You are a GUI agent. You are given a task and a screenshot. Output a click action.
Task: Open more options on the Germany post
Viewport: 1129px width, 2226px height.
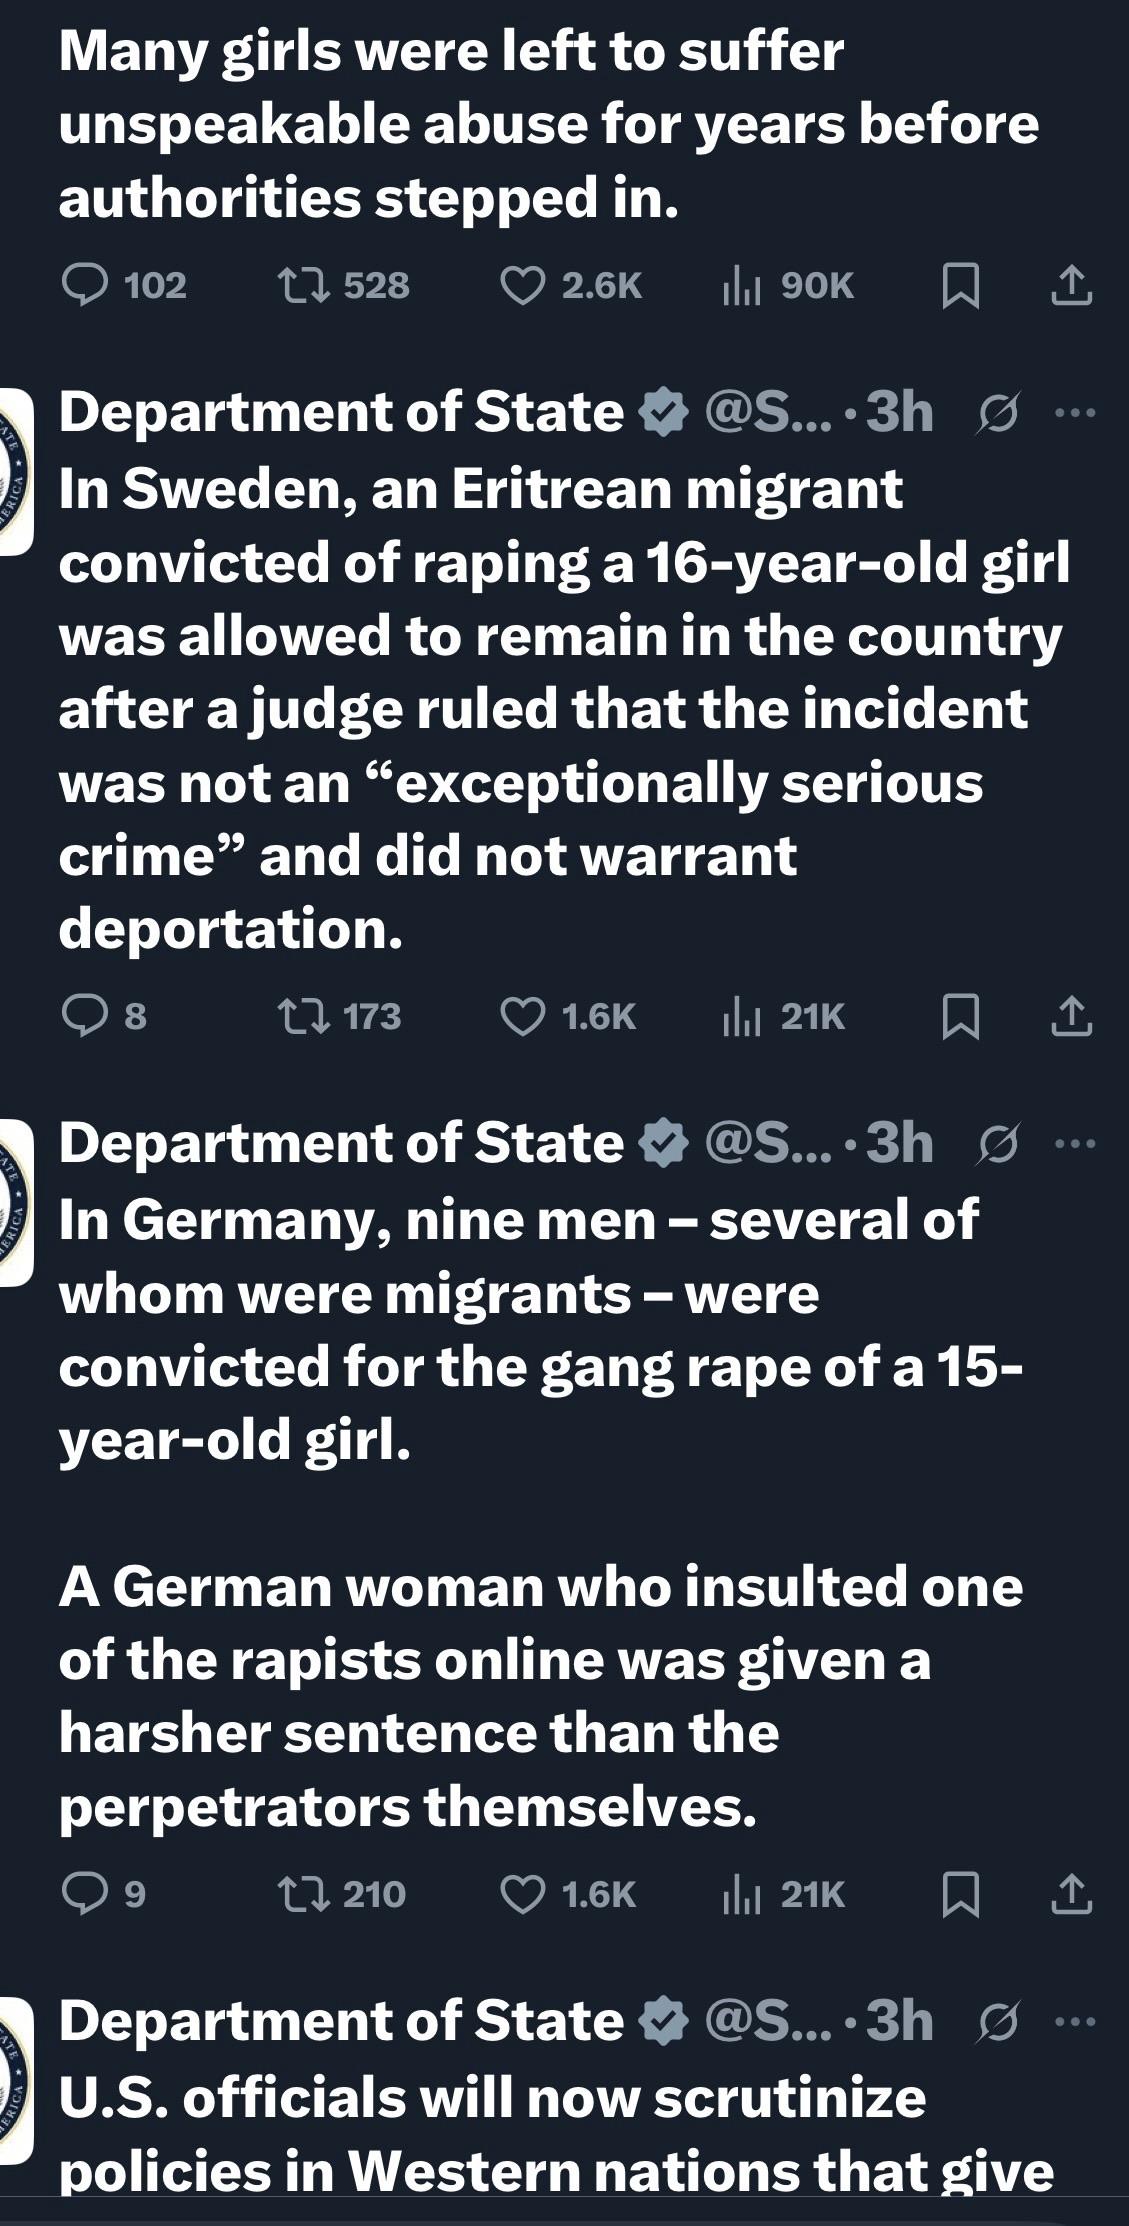tap(1075, 1143)
